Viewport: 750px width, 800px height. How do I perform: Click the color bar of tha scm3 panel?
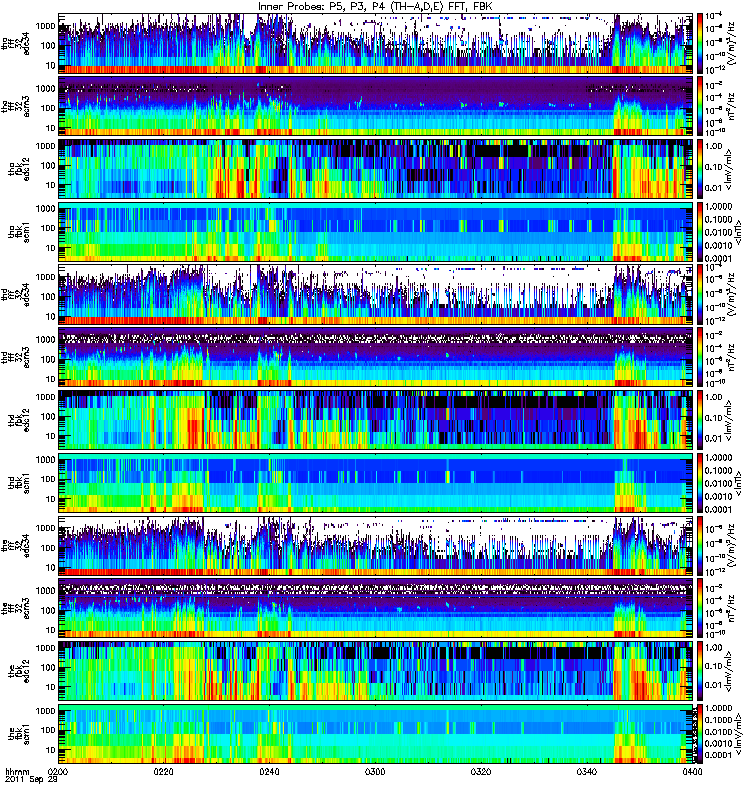pos(699,107)
